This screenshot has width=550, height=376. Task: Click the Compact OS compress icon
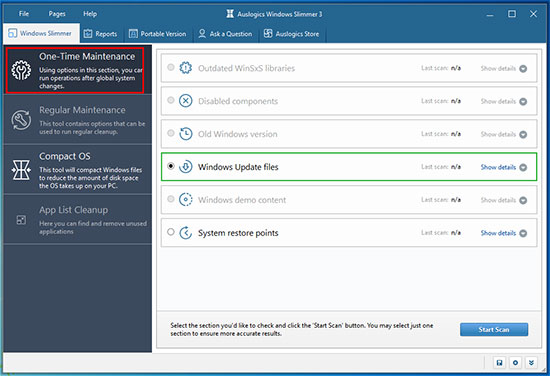21,170
